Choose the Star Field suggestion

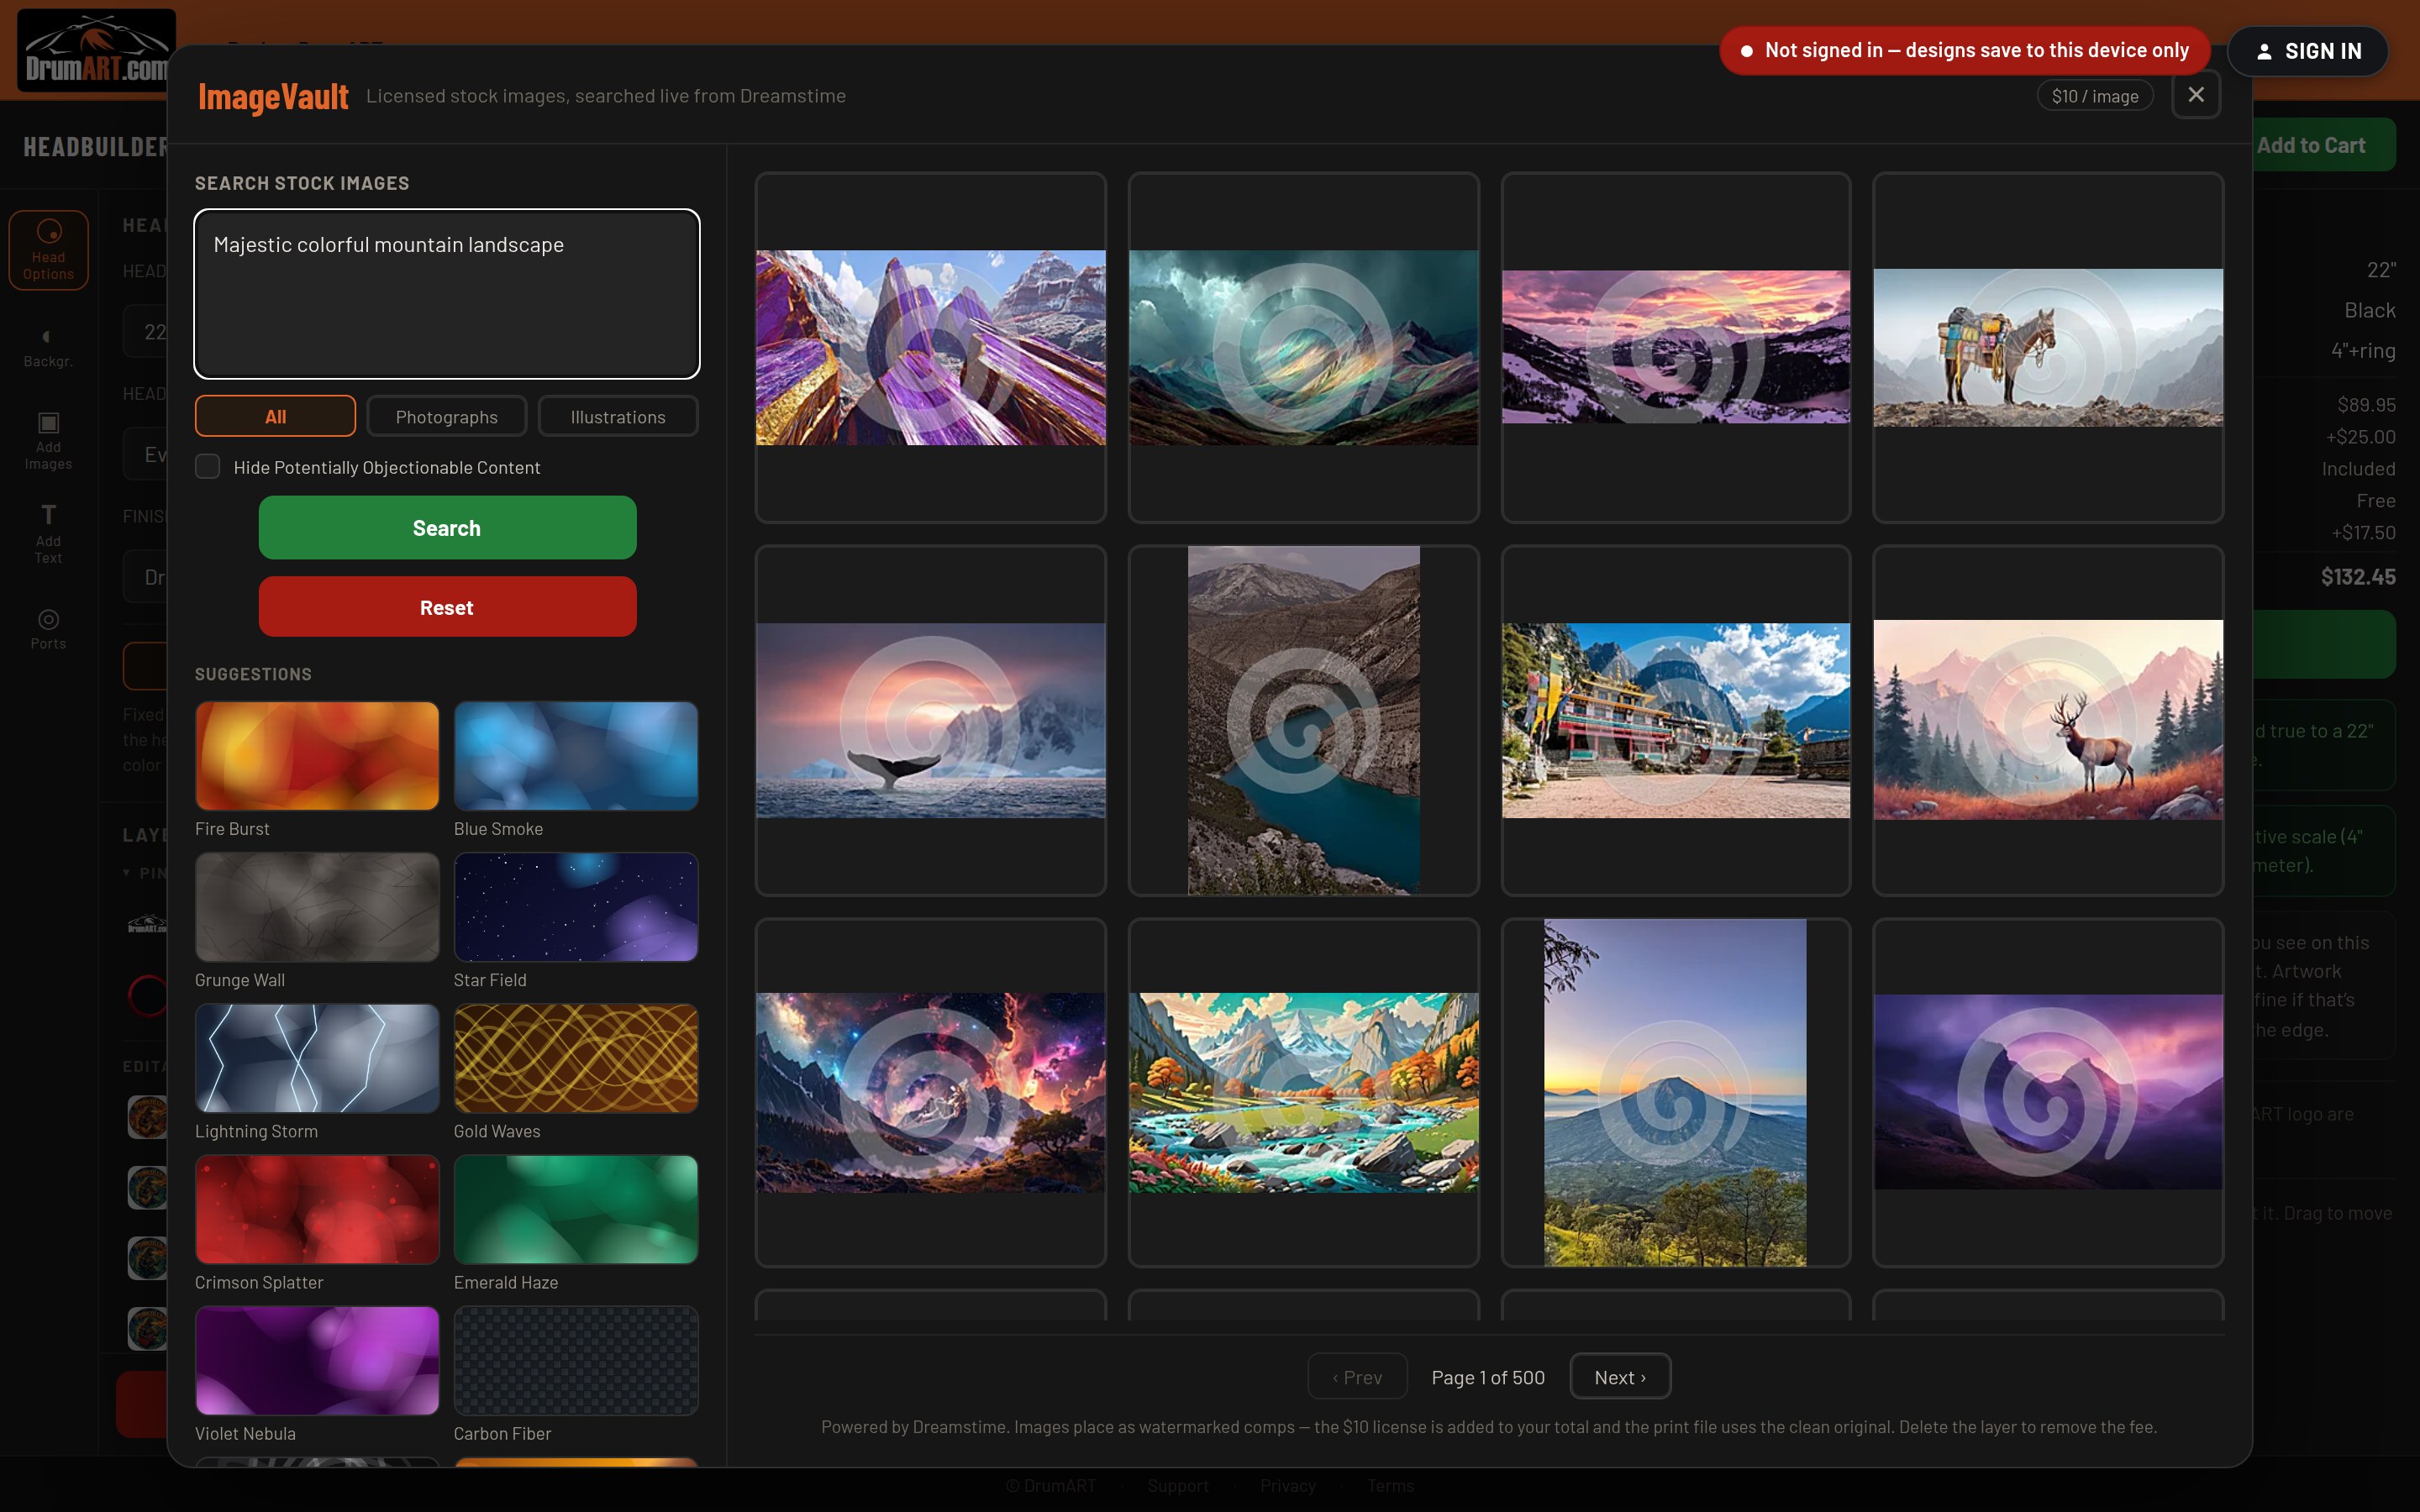click(x=576, y=907)
